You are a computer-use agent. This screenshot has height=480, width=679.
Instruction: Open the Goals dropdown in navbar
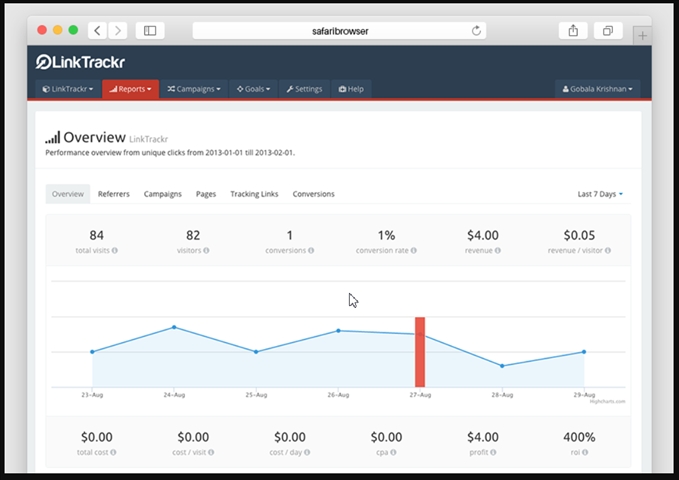click(x=253, y=89)
